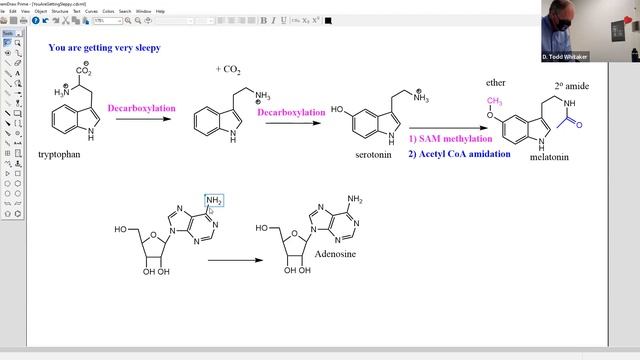Image resolution: width=640 pixels, height=360 pixels.
Task: Select the Template stamp tool
Action: coord(18,164)
